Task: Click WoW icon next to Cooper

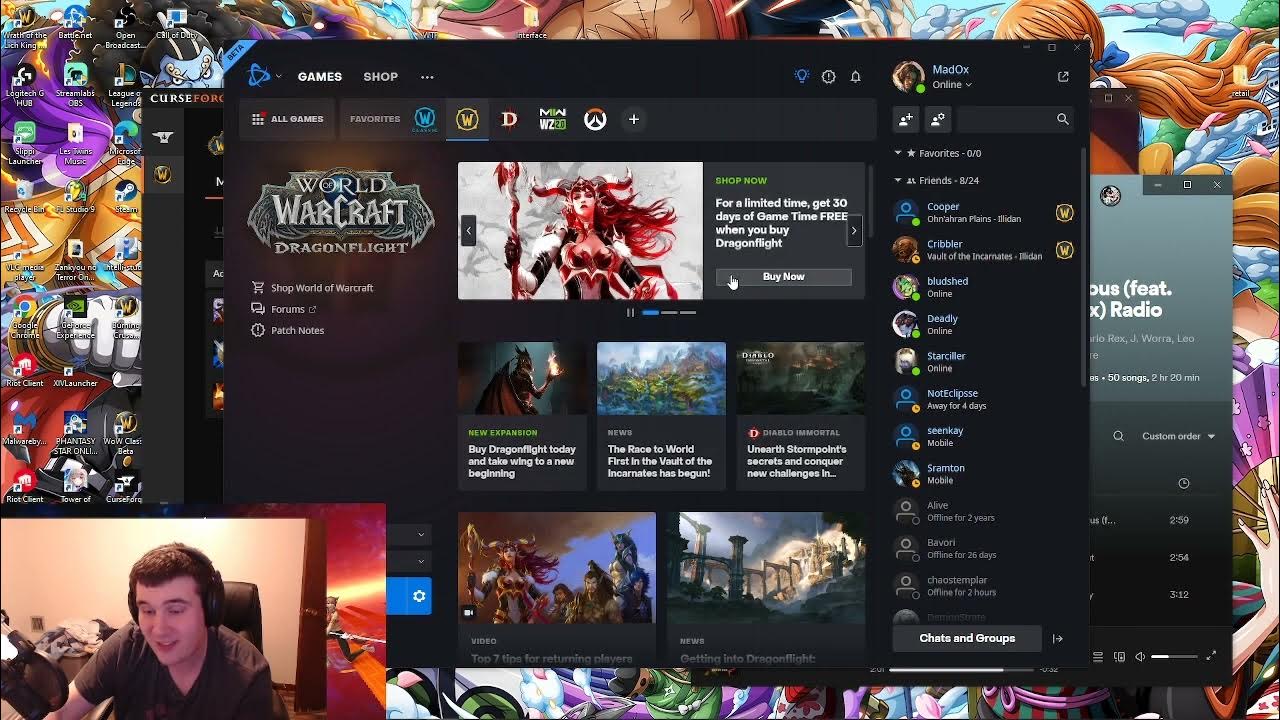Action: click(1064, 213)
